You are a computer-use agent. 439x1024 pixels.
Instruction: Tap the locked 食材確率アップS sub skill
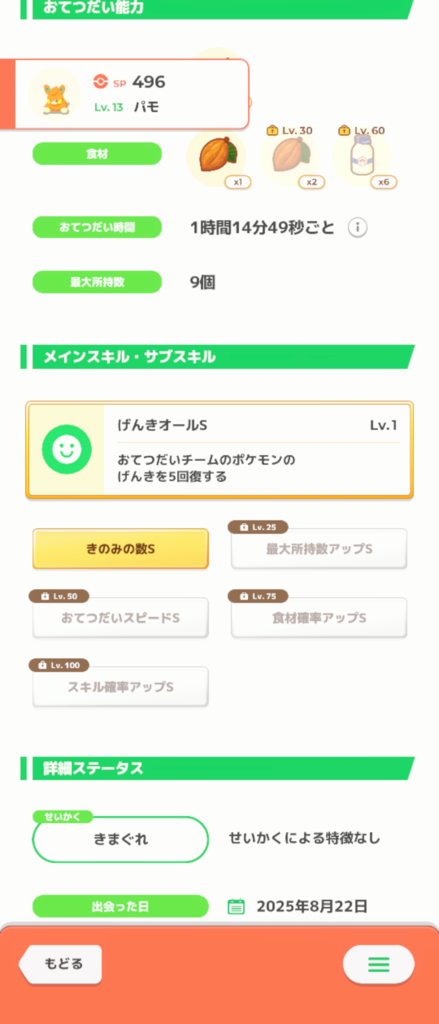[319, 617]
